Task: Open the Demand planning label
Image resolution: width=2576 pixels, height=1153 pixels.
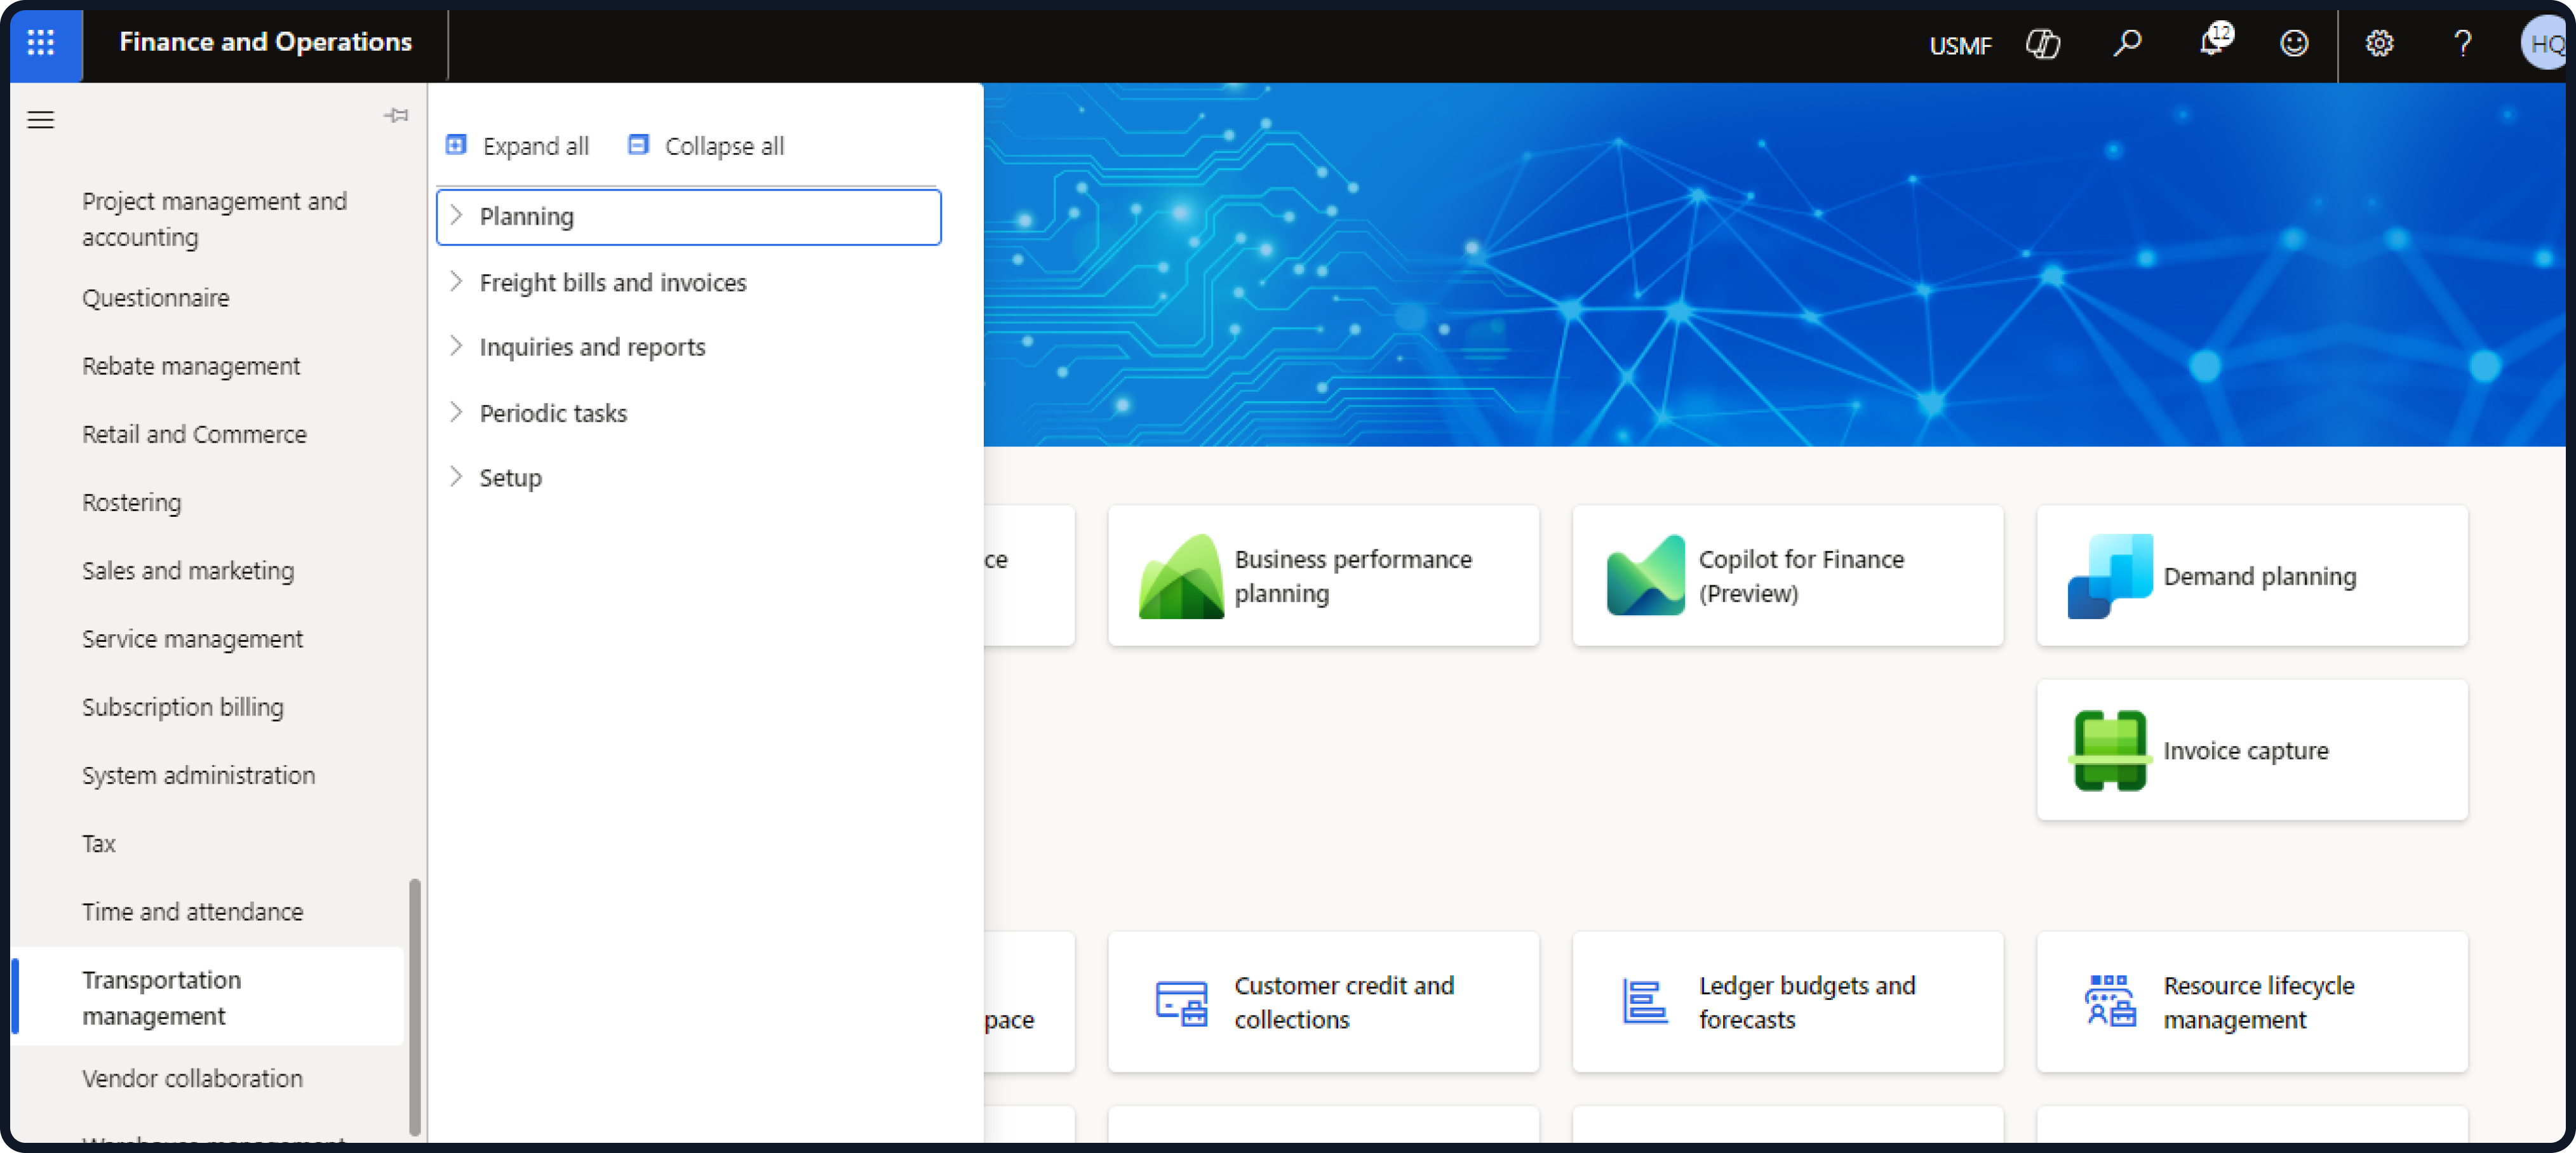Action: click(2259, 576)
